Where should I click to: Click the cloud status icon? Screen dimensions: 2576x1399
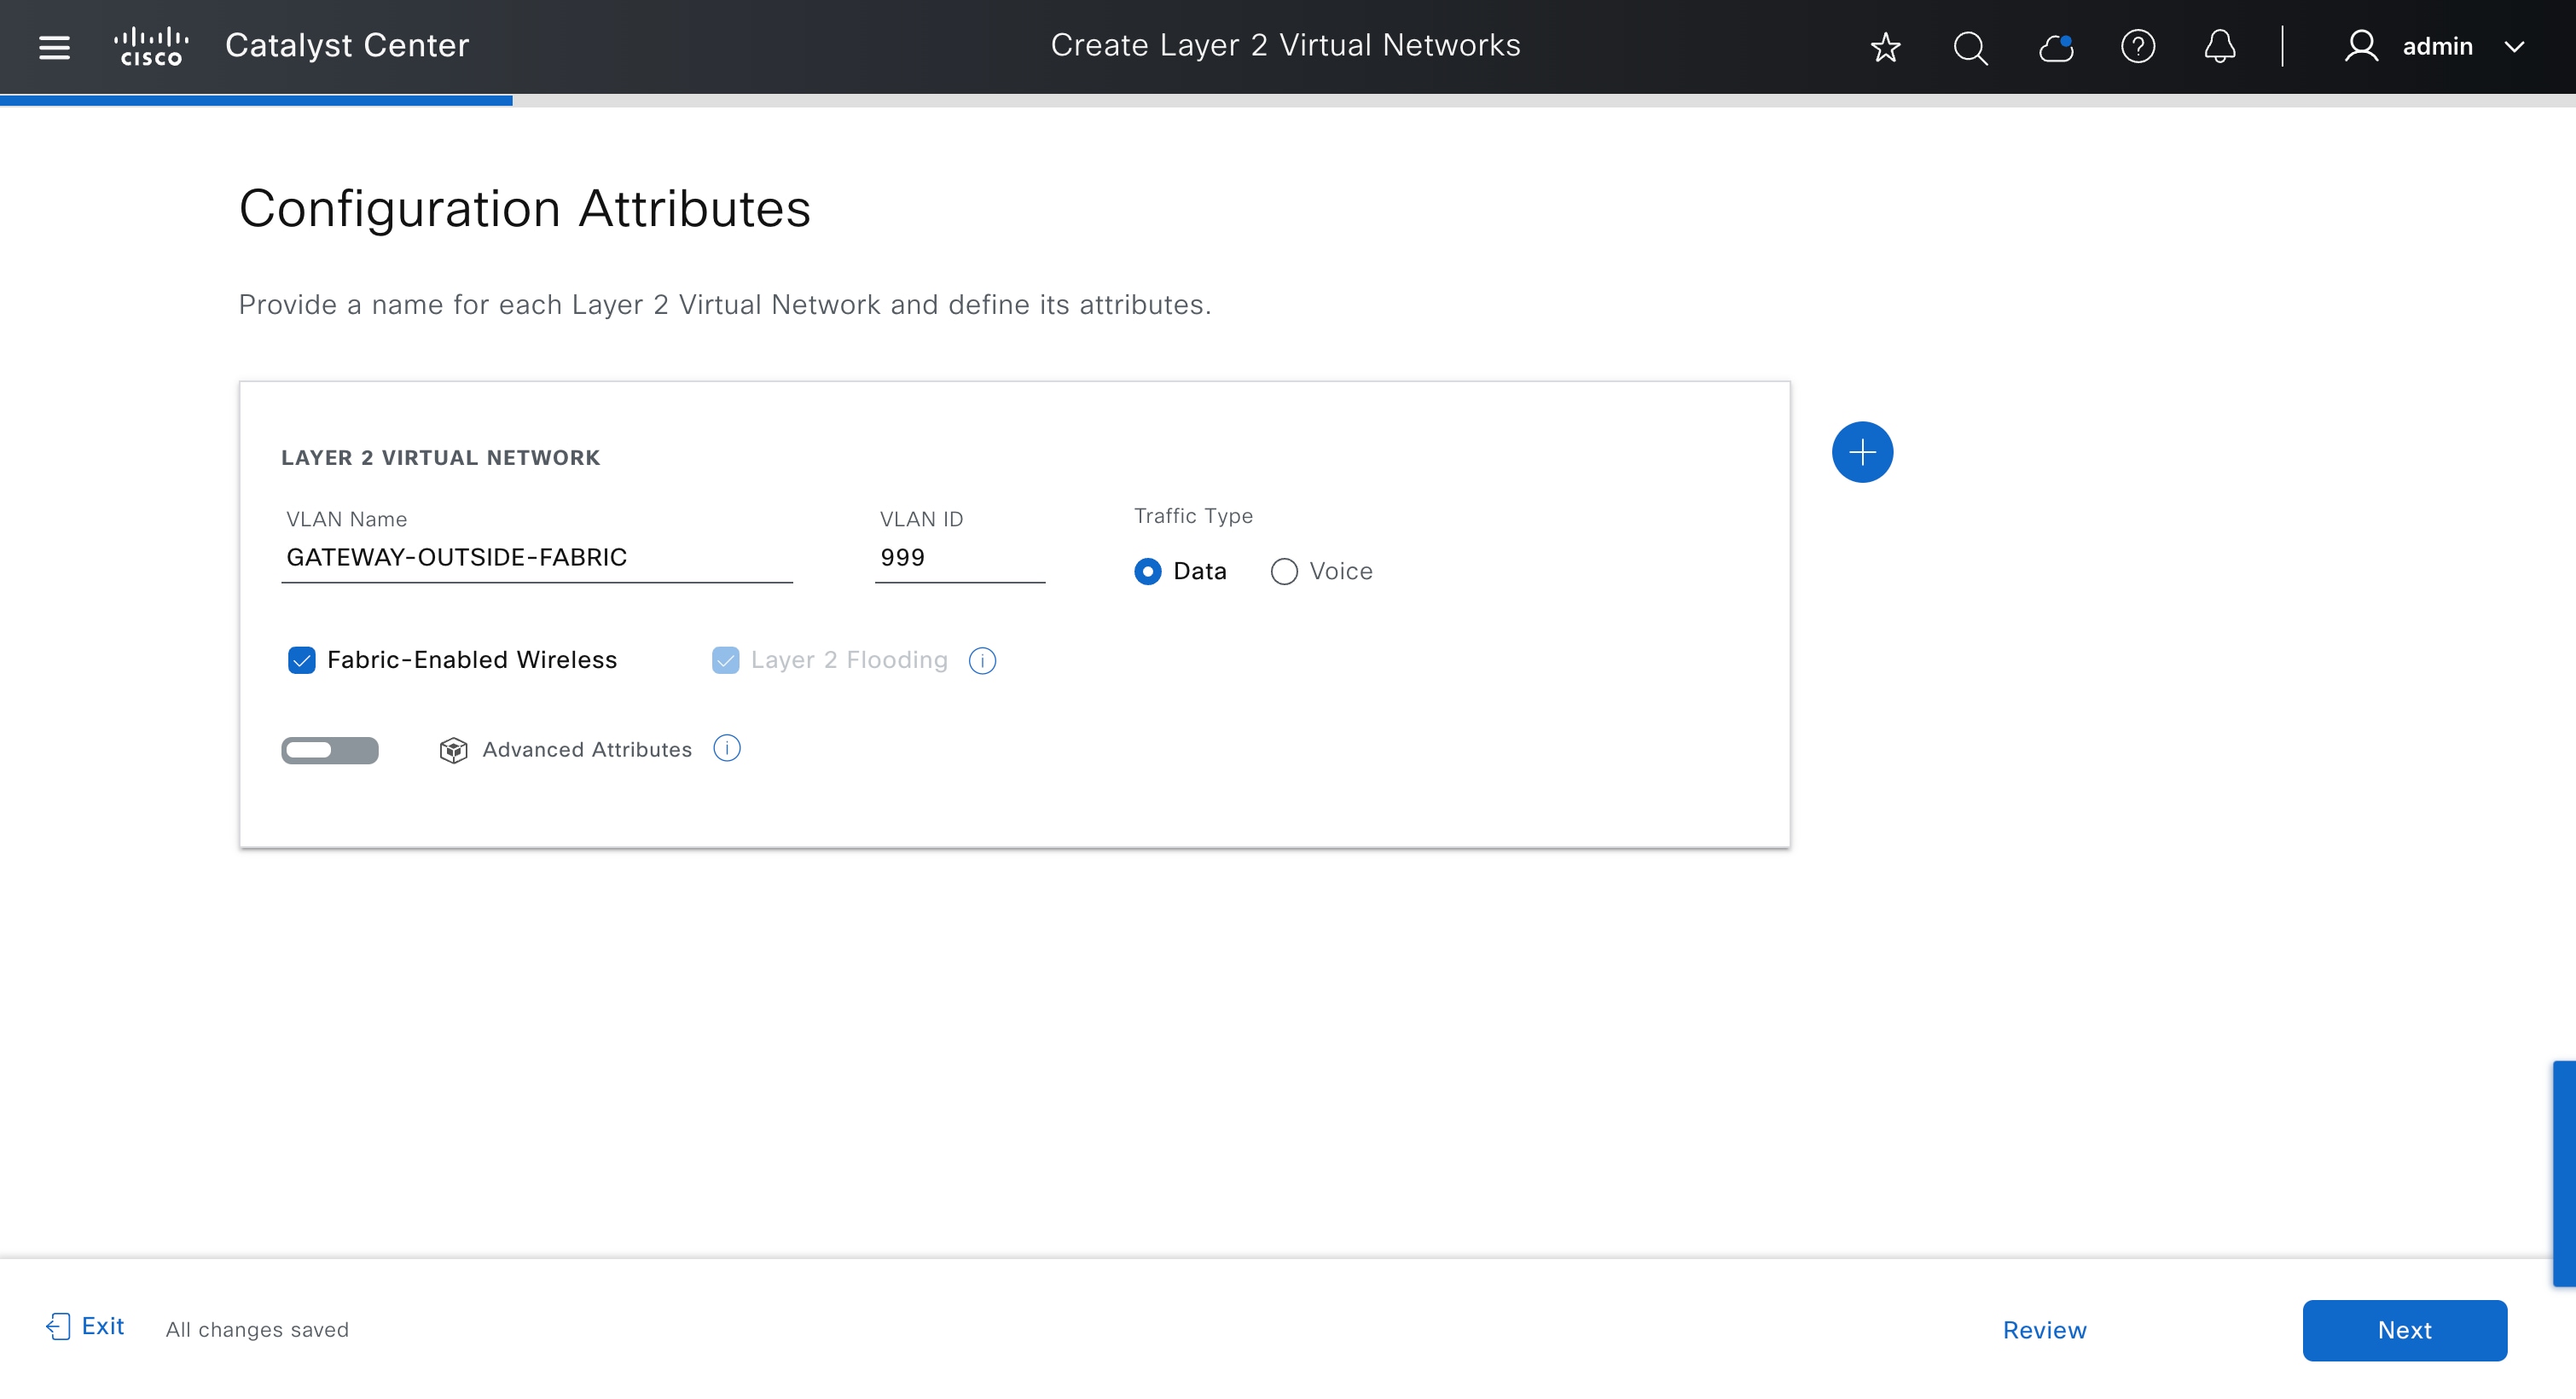click(2055, 47)
